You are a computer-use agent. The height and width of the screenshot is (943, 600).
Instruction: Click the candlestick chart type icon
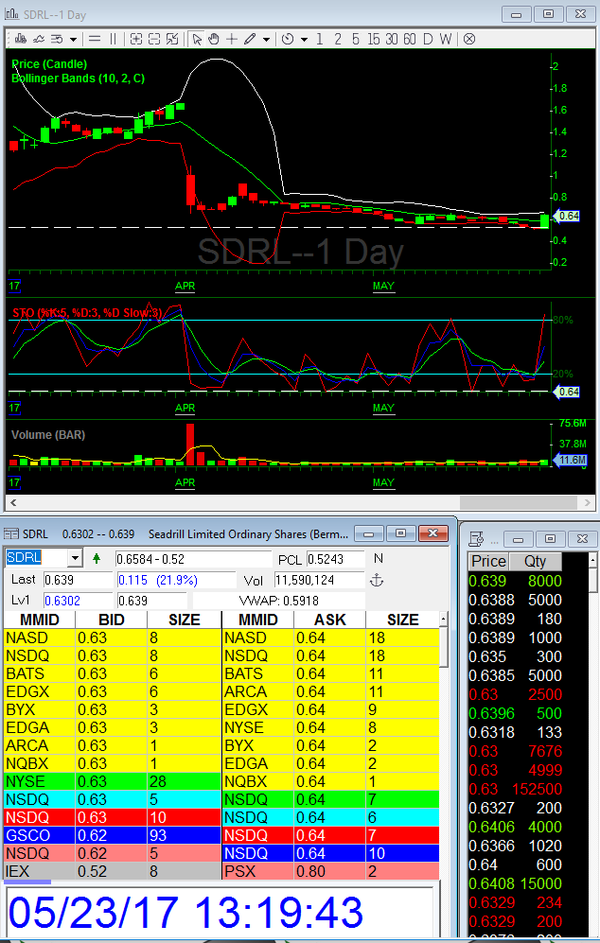tap(19, 39)
